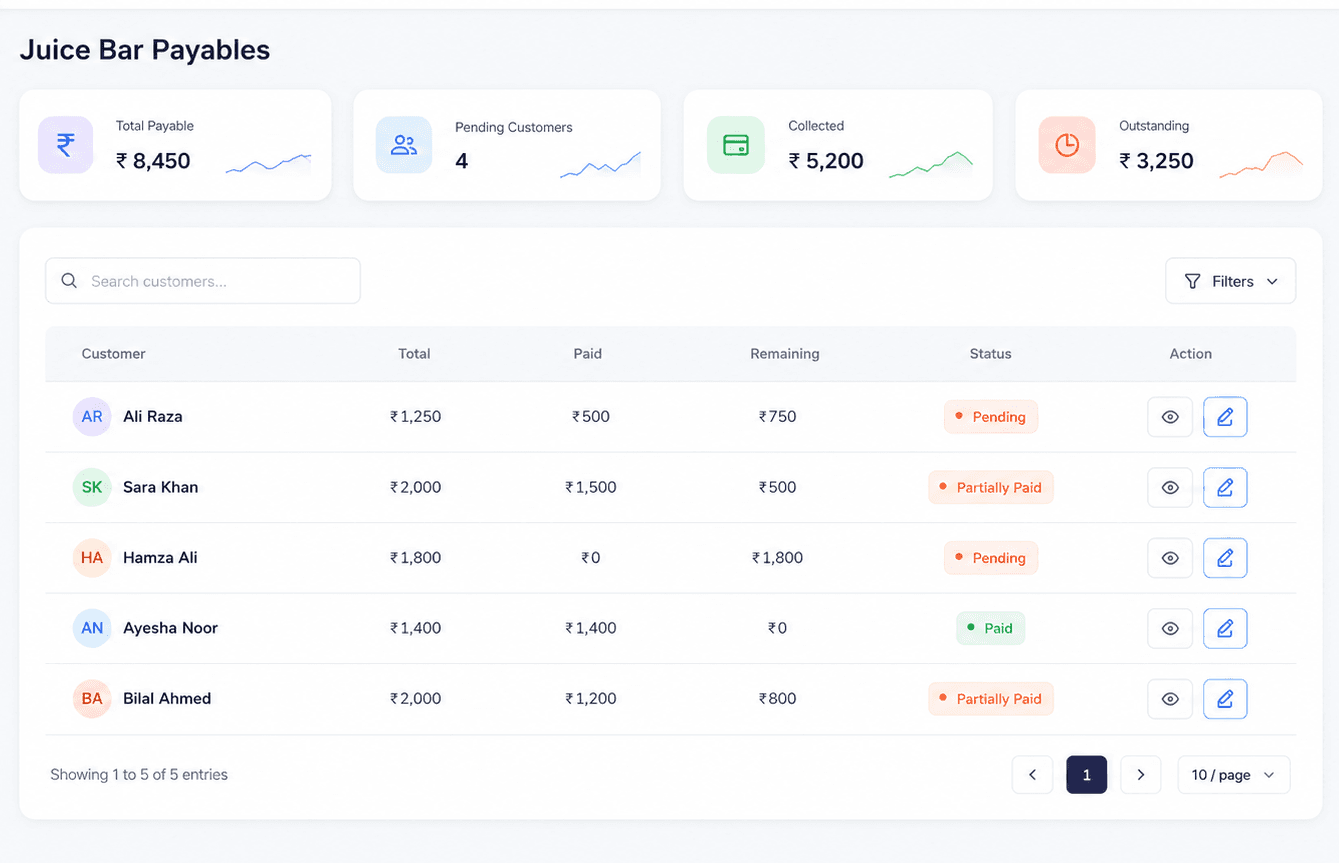Click the ₹ 3,250 Outstanding value

click(x=1156, y=161)
